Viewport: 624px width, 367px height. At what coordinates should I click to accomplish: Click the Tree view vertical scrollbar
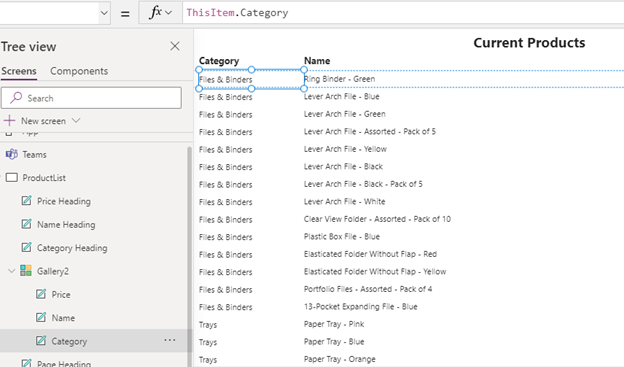click(x=189, y=255)
